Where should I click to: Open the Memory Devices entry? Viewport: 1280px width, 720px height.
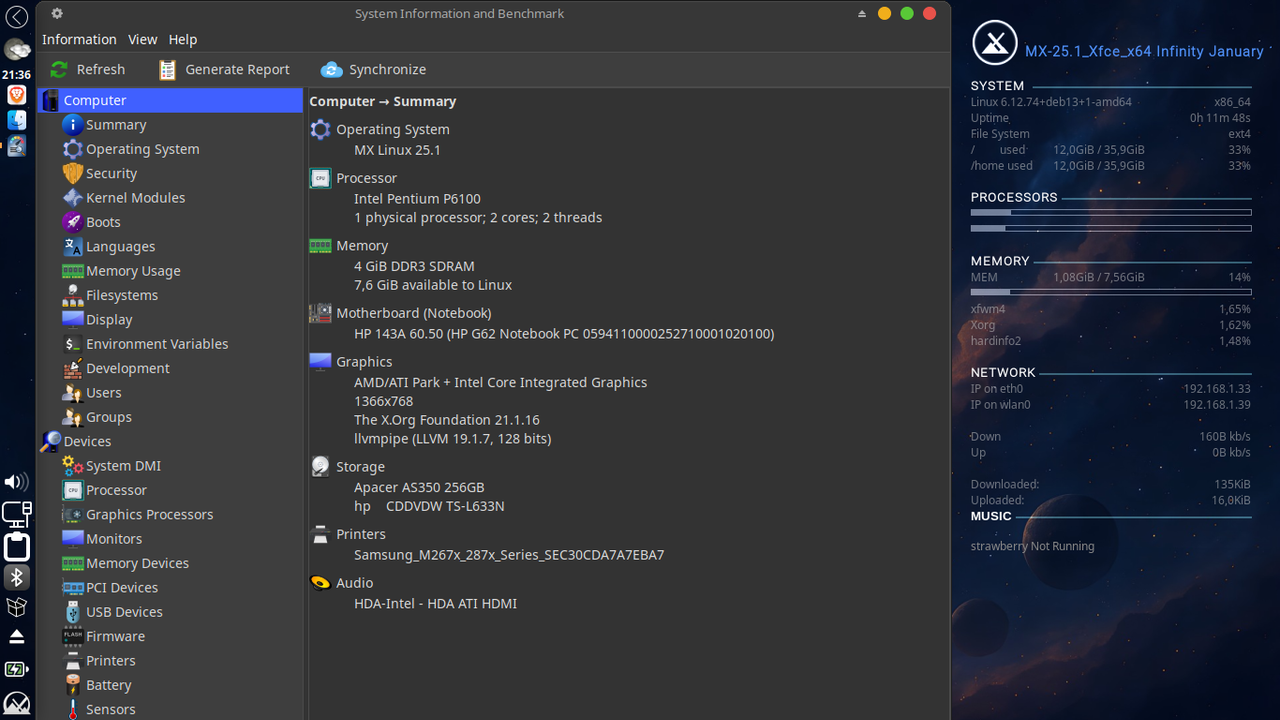click(137, 563)
